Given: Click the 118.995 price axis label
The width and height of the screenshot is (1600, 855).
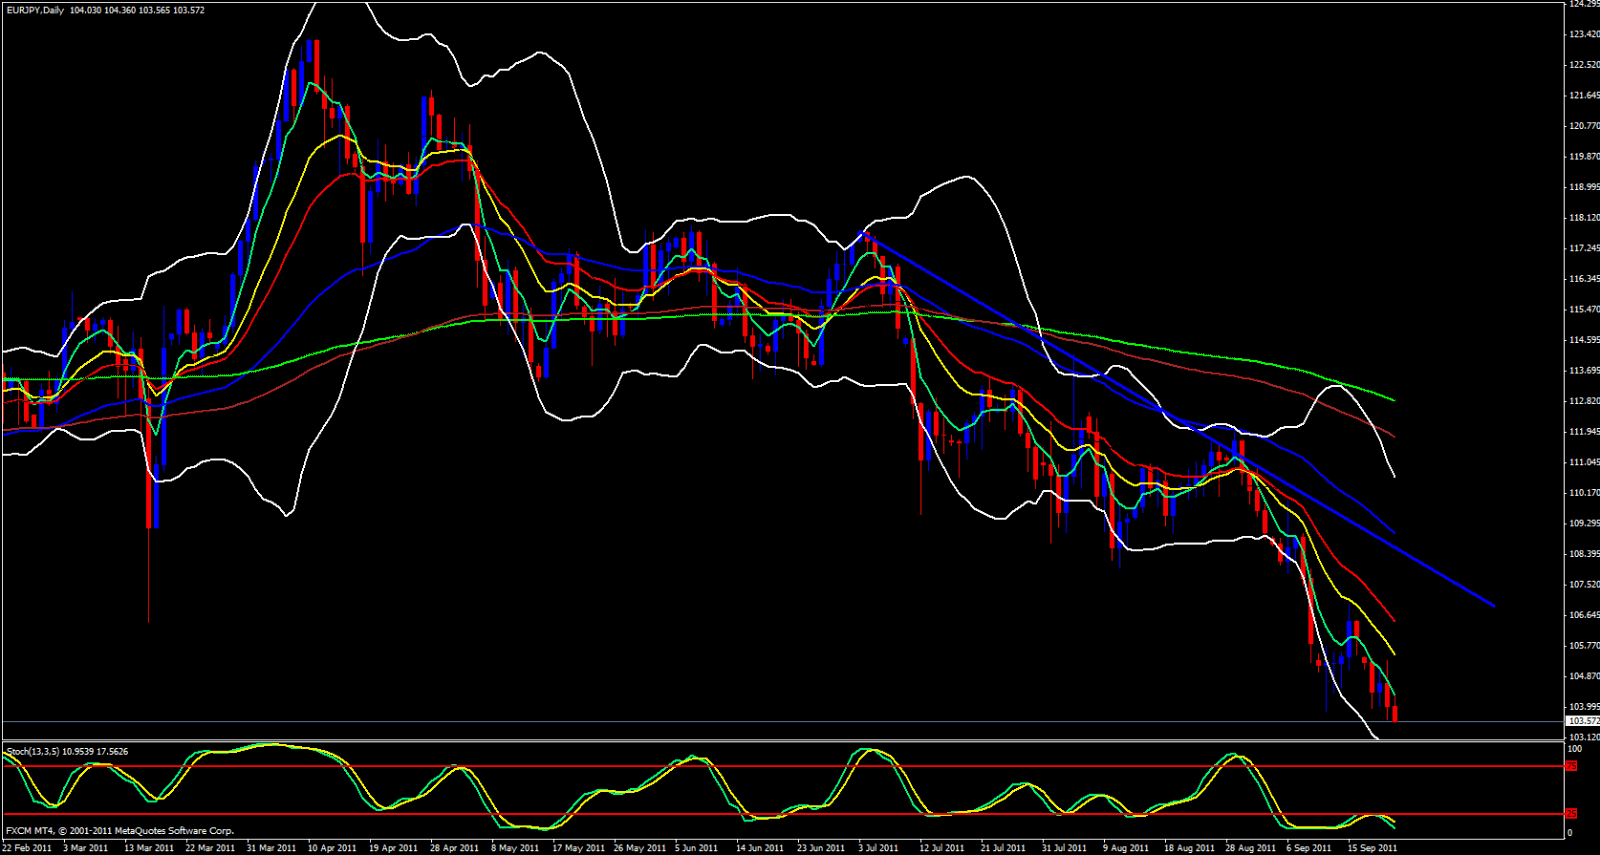Looking at the screenshot, I should [x=1583, y=187].
